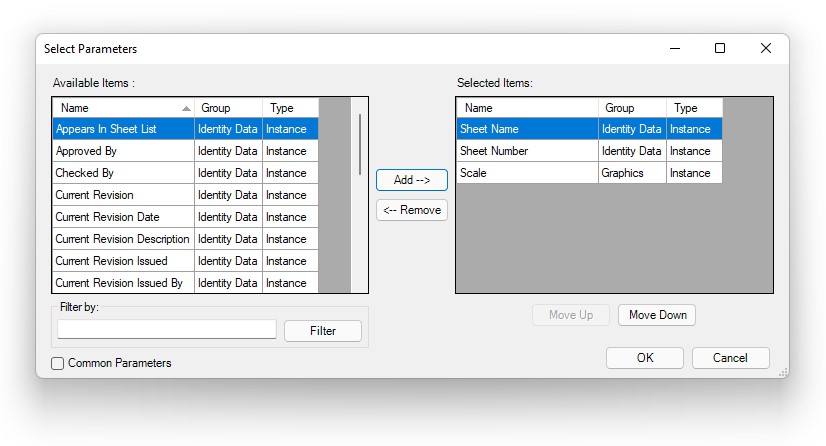This screenshot has height=446, width=826.
Task: Click the Group header in Available Items
Action: click(x=228, y=108)
